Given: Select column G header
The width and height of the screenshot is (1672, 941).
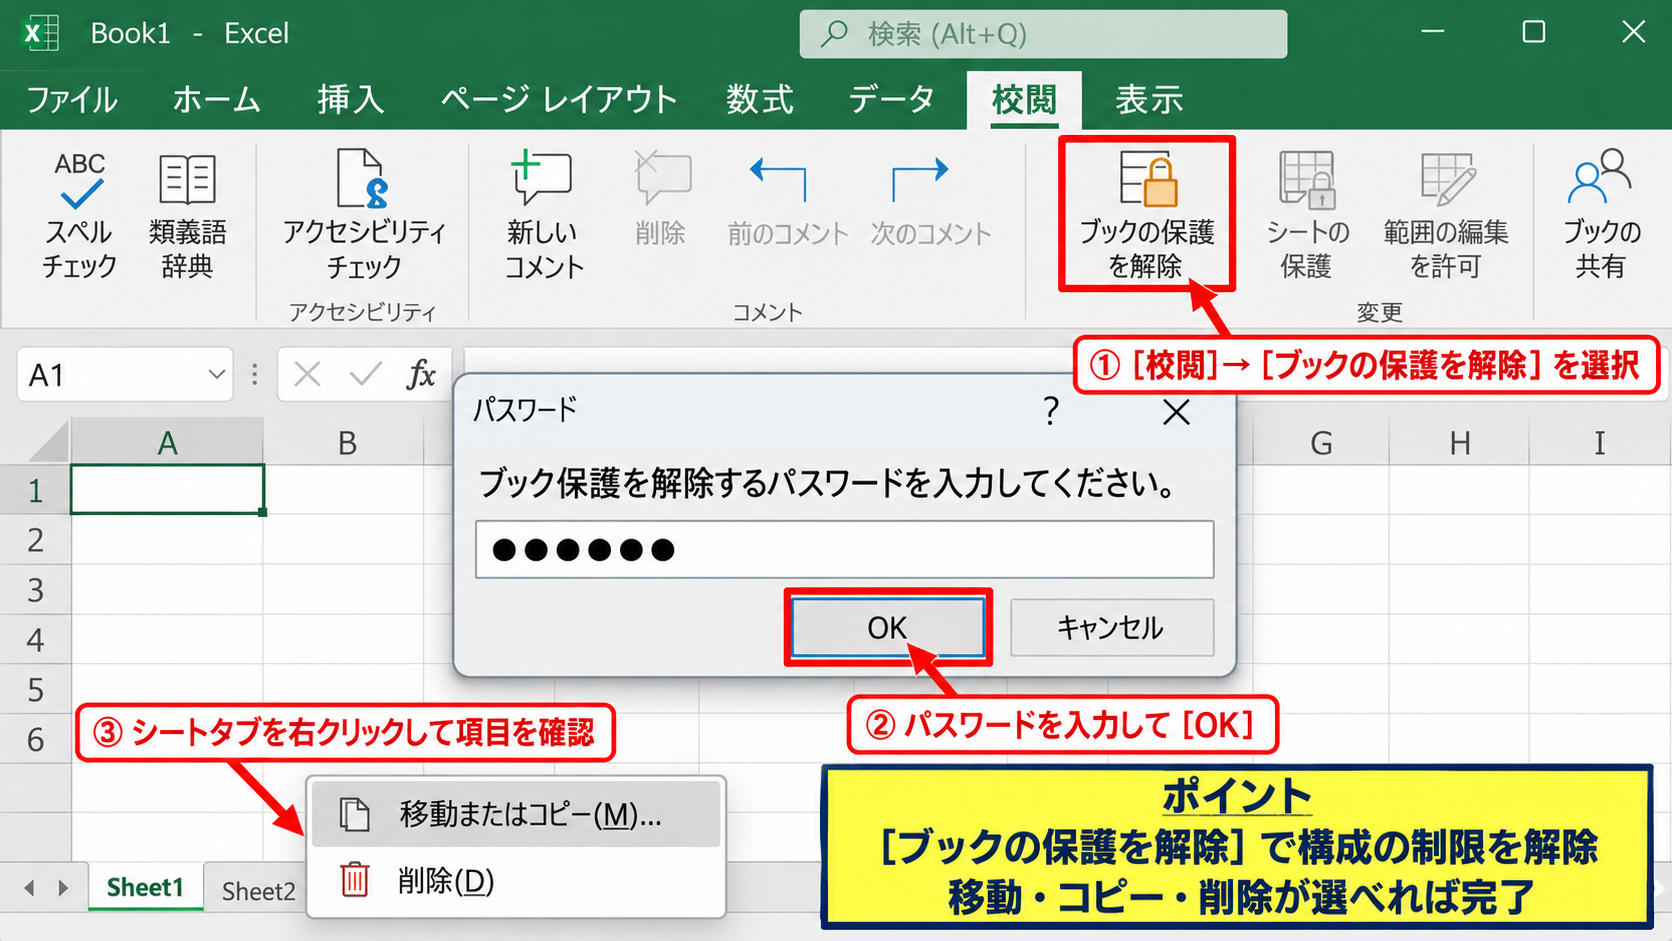Looking at the screenshot, I should pos(1321,442).
